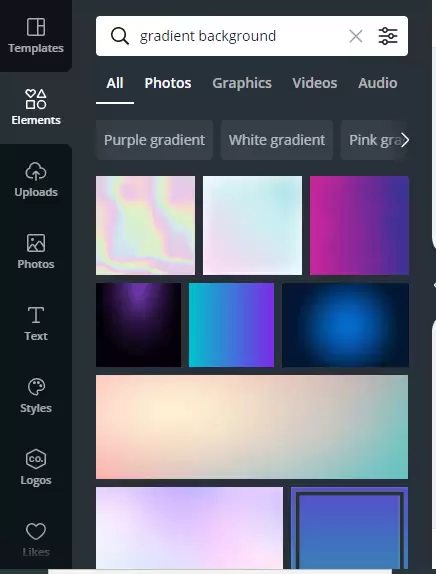The height and width of the screenshot is (574, 436).
Task: Switch to the Videos tab
Action: click(x=314, y=83)
